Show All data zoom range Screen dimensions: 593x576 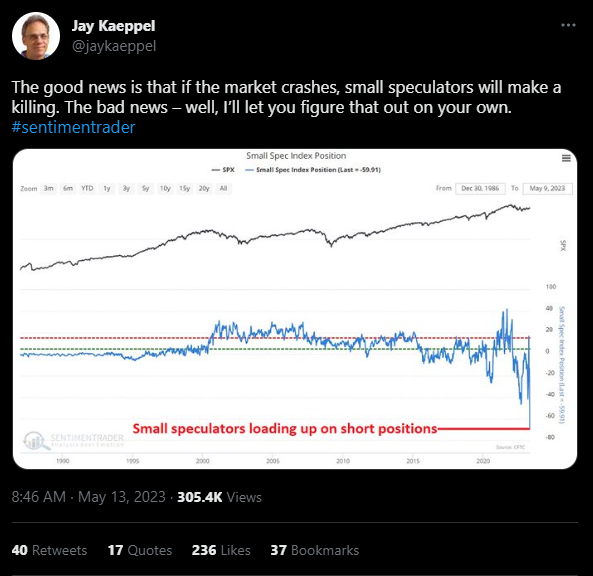pos(224,188)
